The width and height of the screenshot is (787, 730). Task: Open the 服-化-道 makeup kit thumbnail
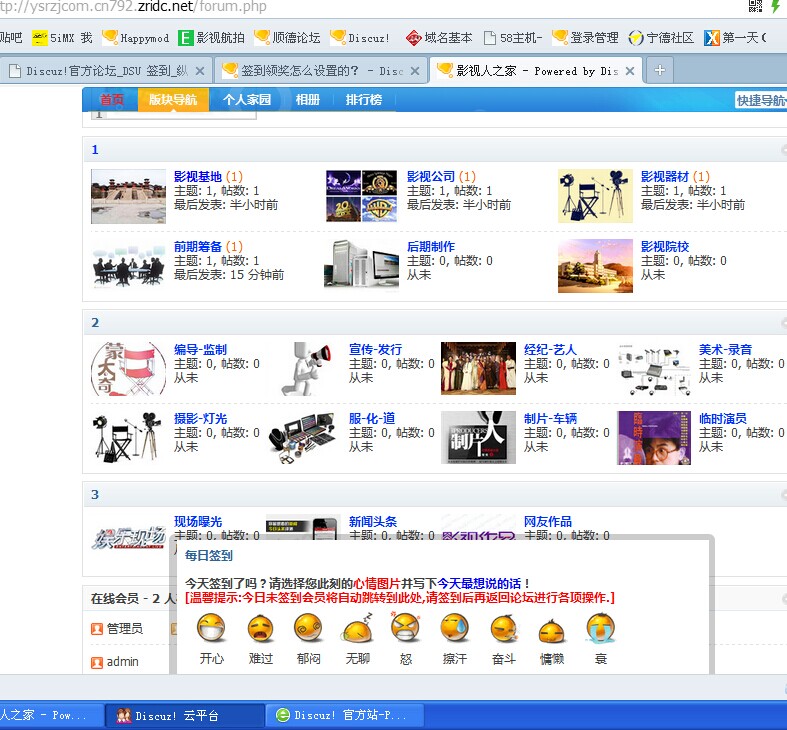coord(303,438)
